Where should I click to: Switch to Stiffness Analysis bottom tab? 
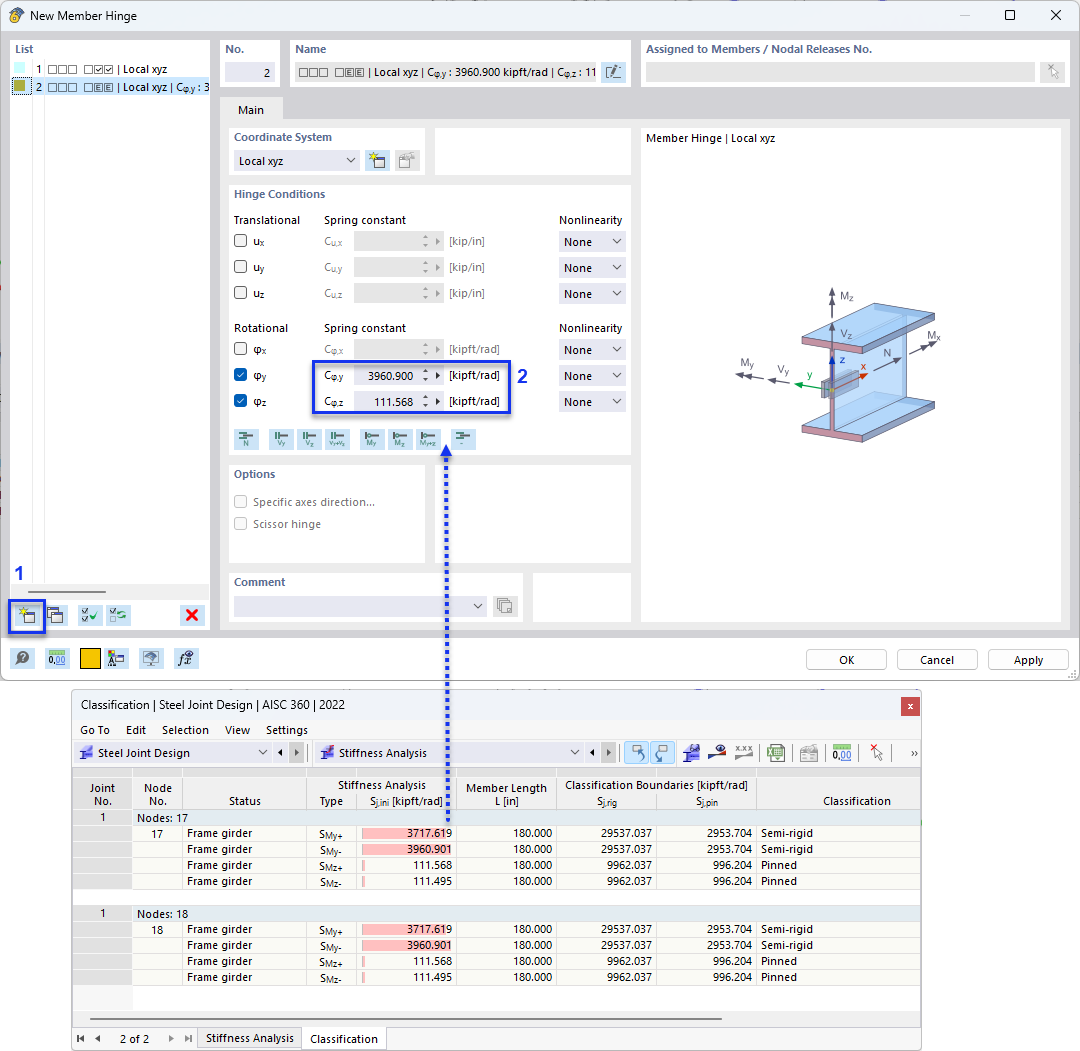[x=249, y=1038]
